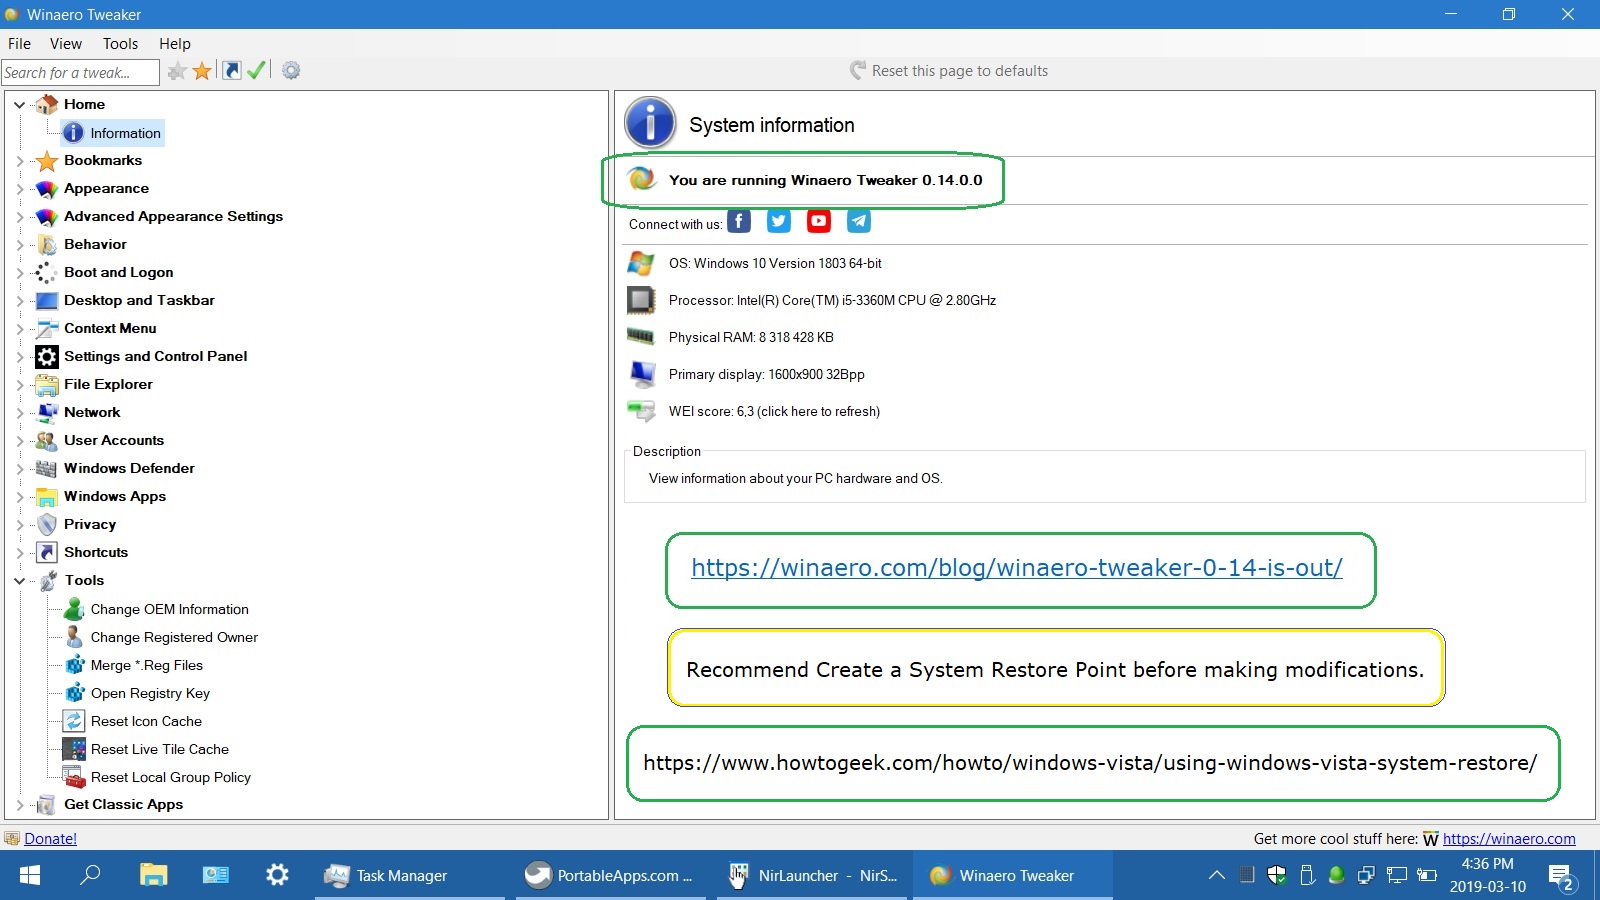Open the YouTube channel icon

click(x=819, y=222)
